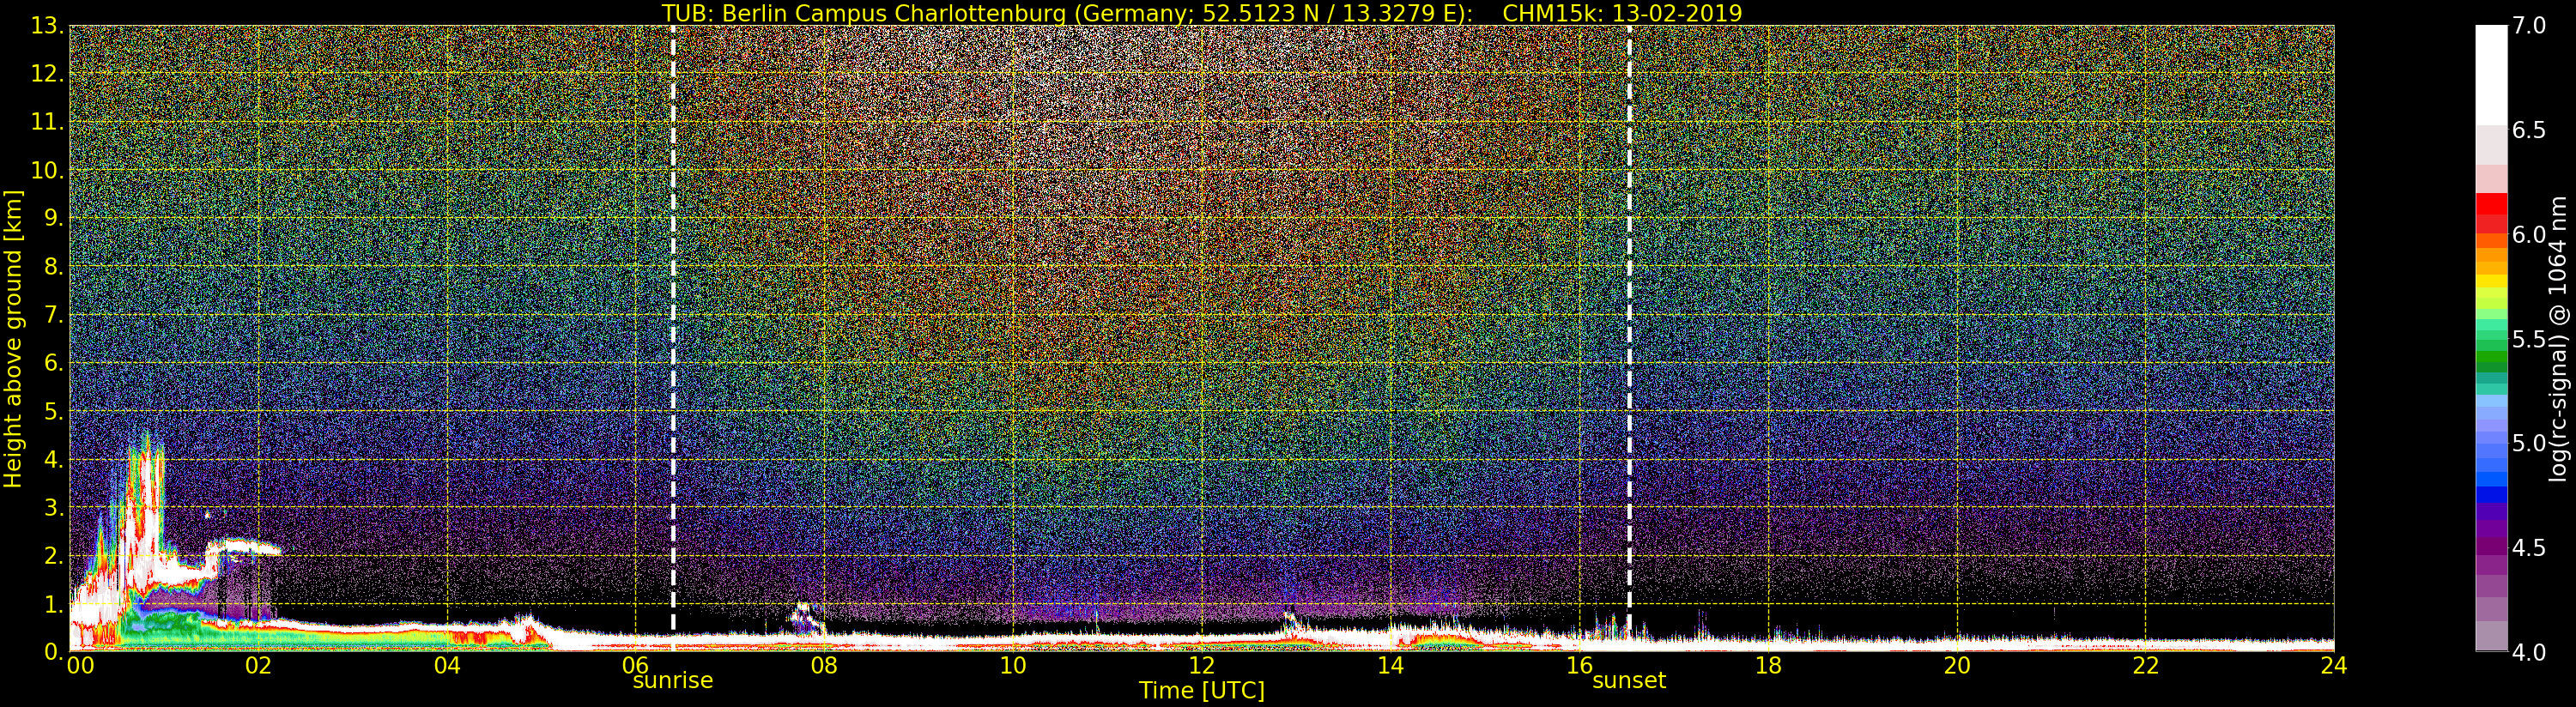The height and width of the screenshot is (707, 2576).
Task: Click the 'sunrise' label below the time axis
Action: (673, 681)
